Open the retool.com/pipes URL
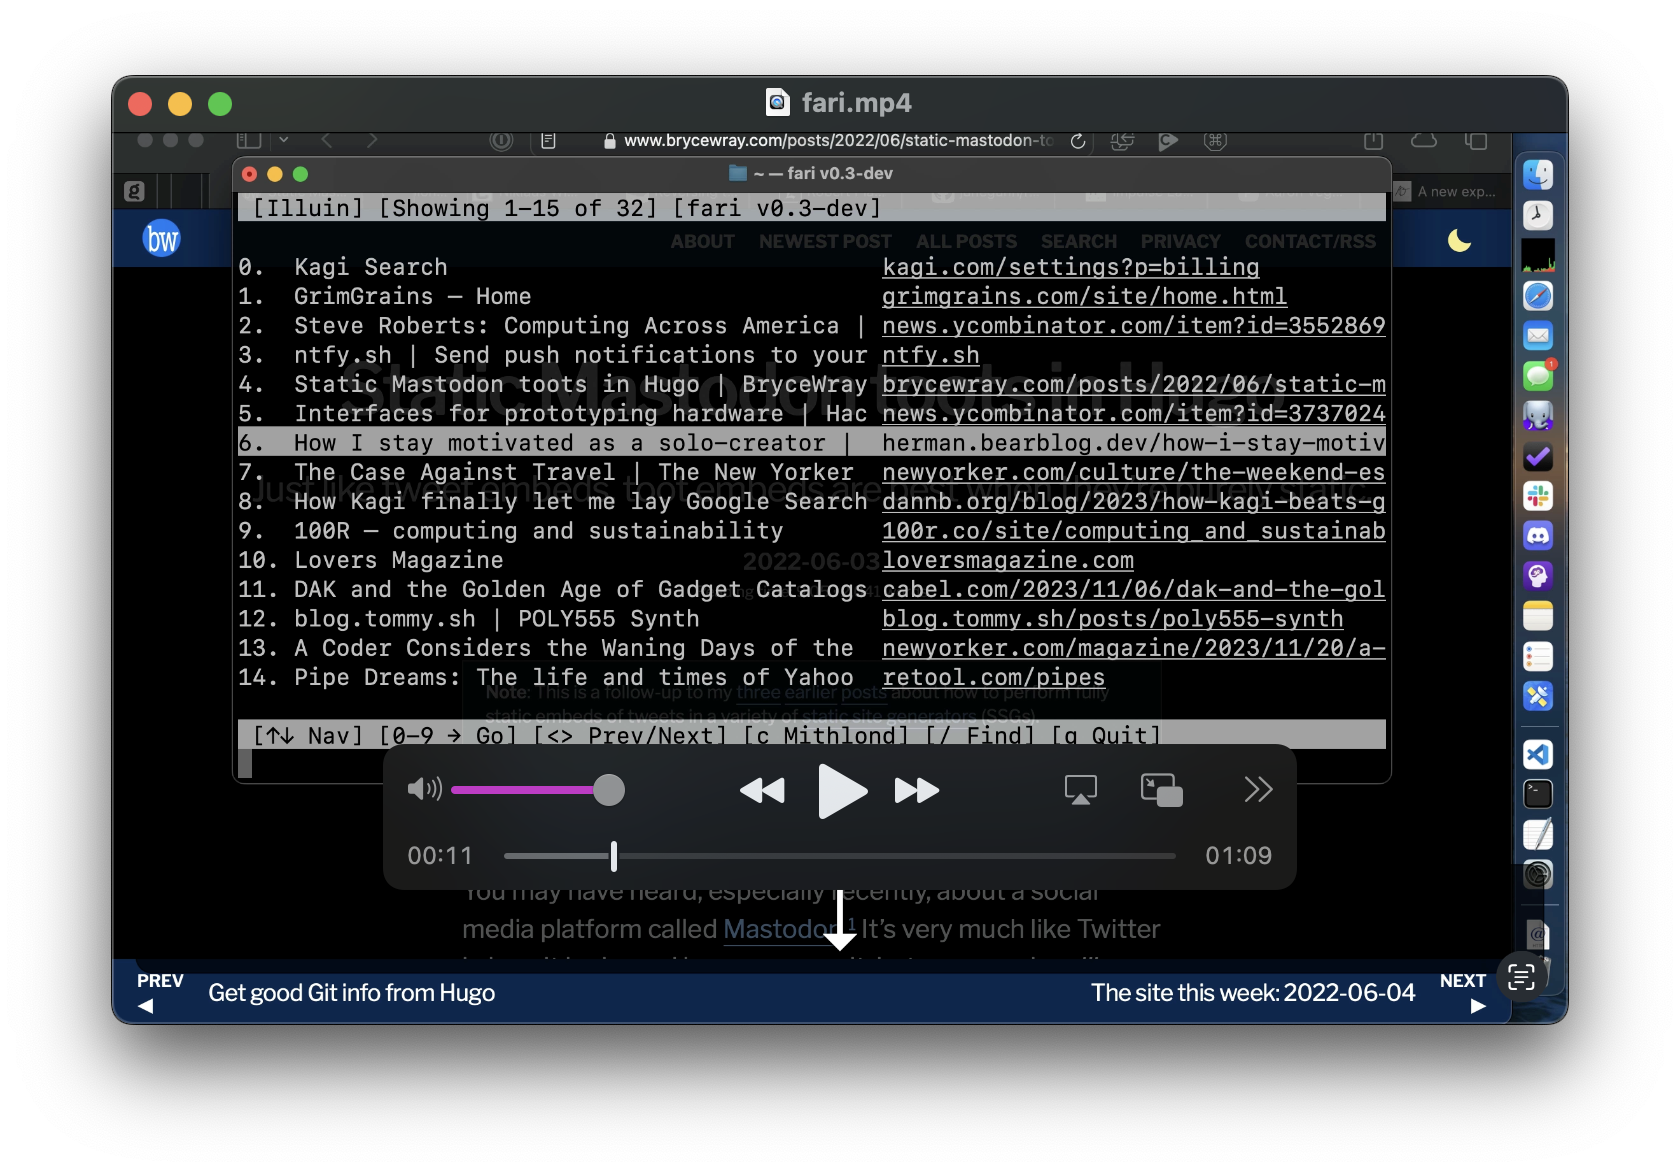 pos(993,677)
